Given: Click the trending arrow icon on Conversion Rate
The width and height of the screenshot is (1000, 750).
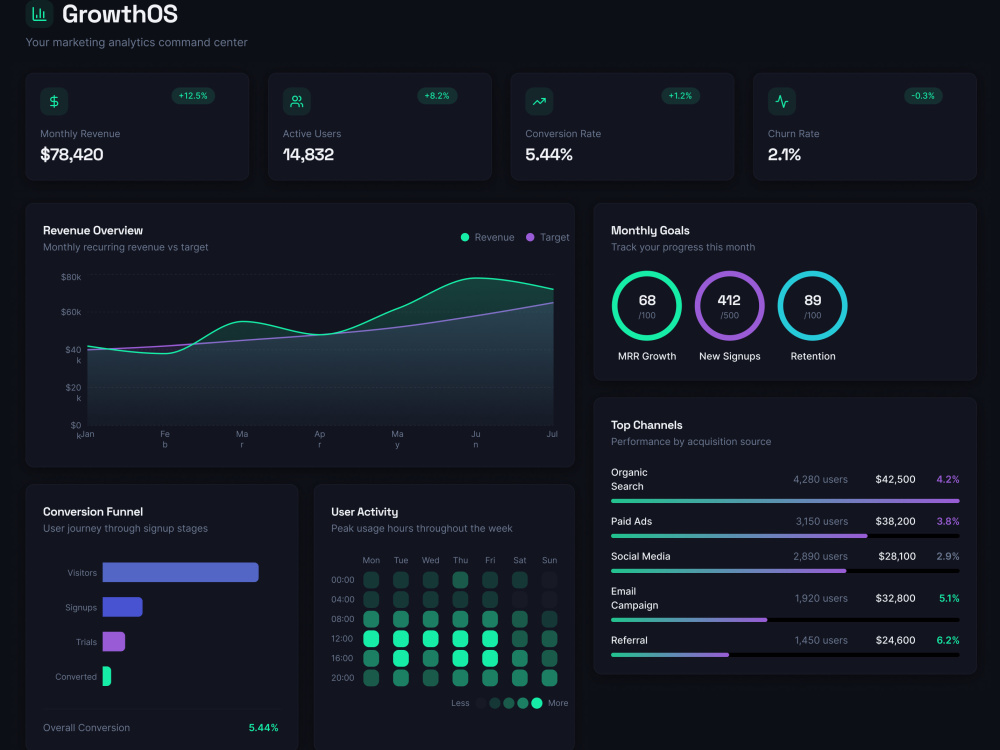Looking at the screenshot, I should pos(539,101).
